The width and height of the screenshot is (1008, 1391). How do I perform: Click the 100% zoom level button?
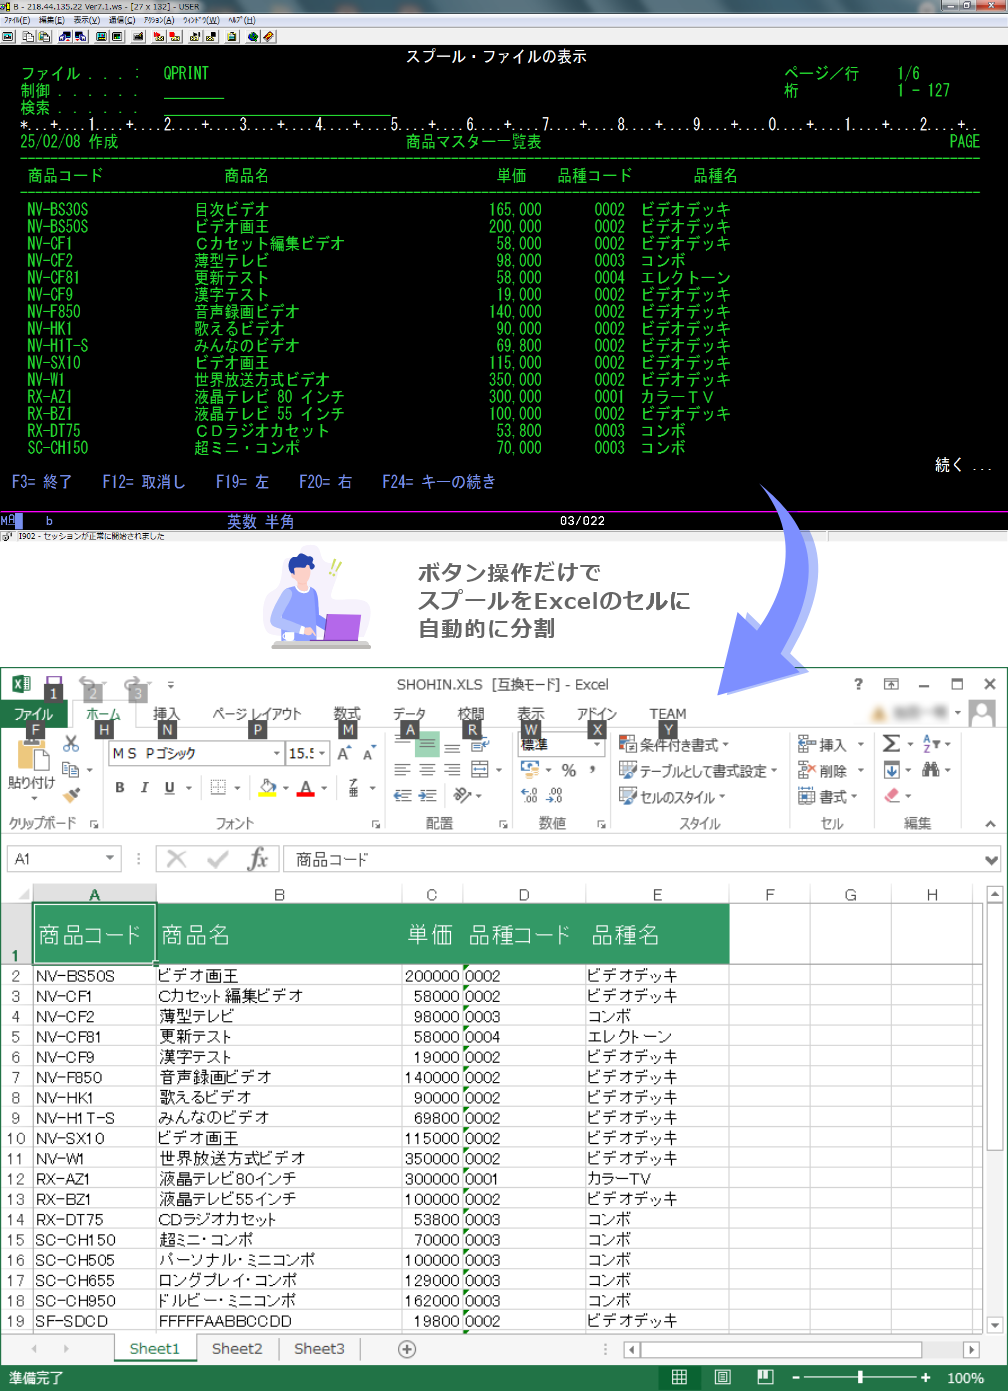[965, 1378]
